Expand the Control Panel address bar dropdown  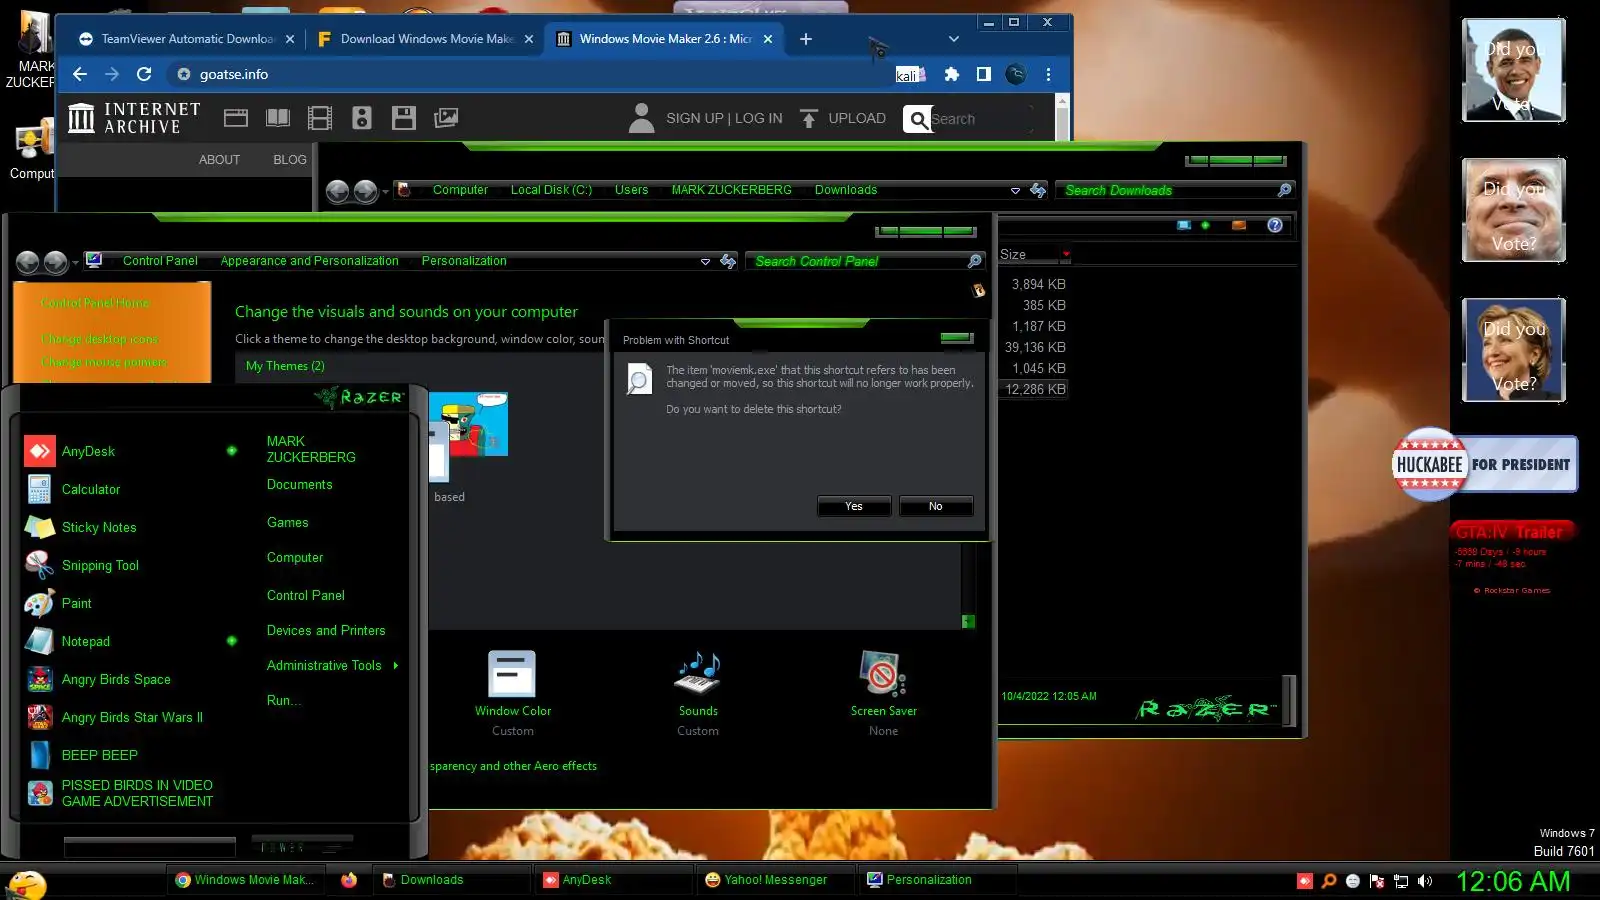705,261
